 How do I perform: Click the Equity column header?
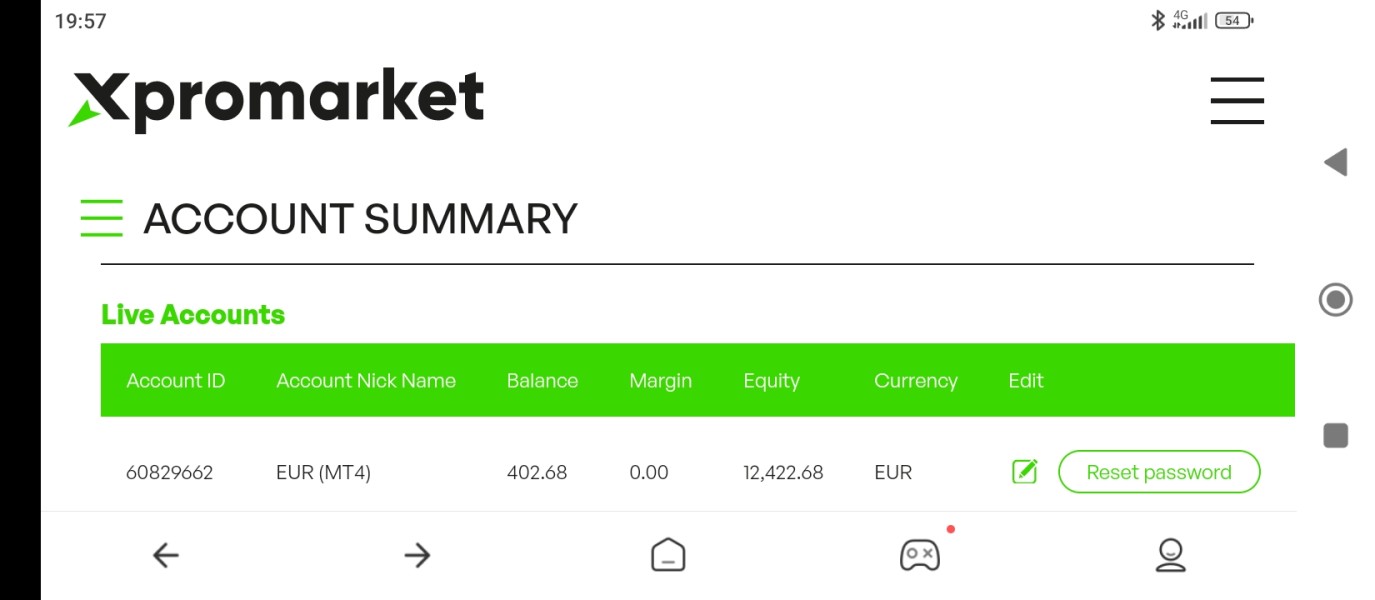tap(771, 381)
